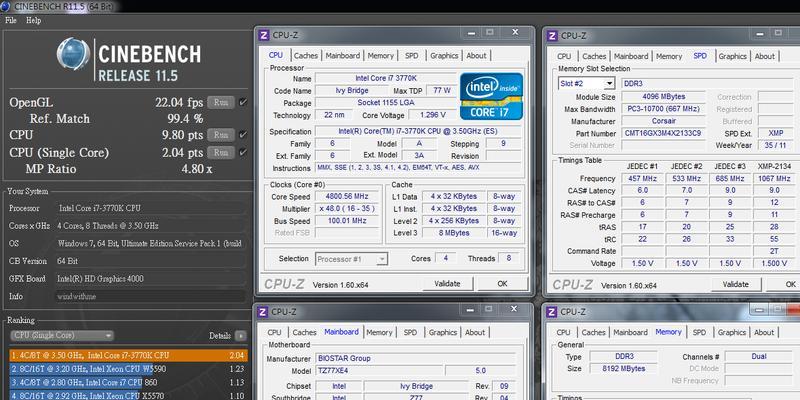Click the Max Bandwidth value PC3-10700
Viewport: 800px width, 400px height.
[663, 109]
